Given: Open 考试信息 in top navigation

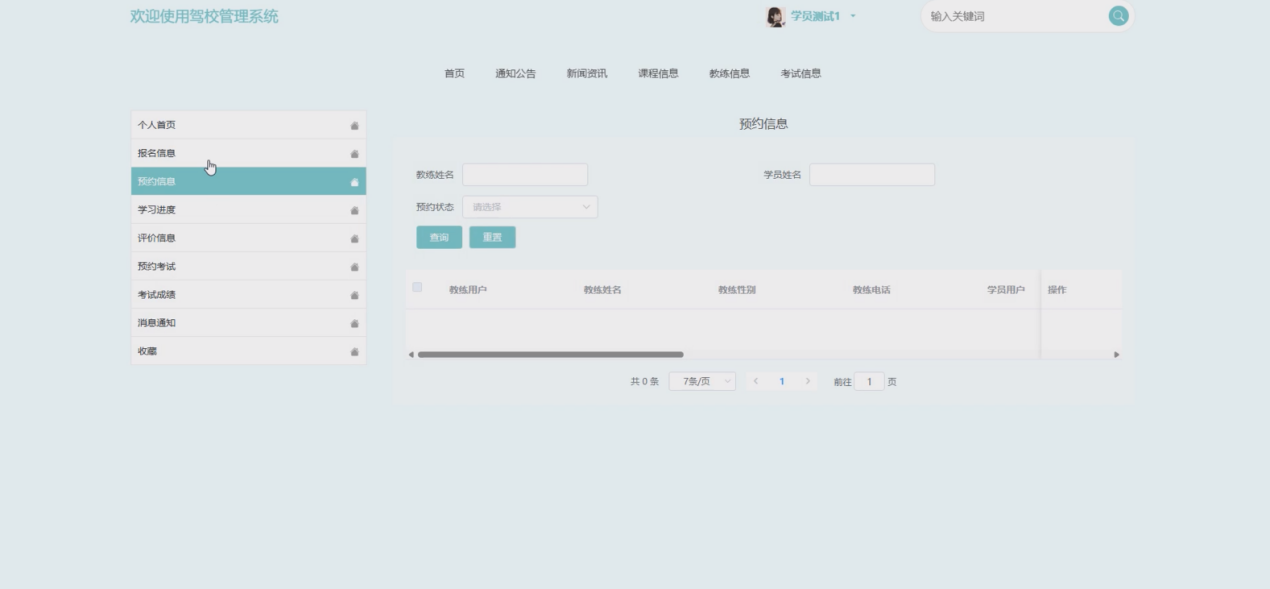Looking at the screenshot, I should click(x=801, y=73).
